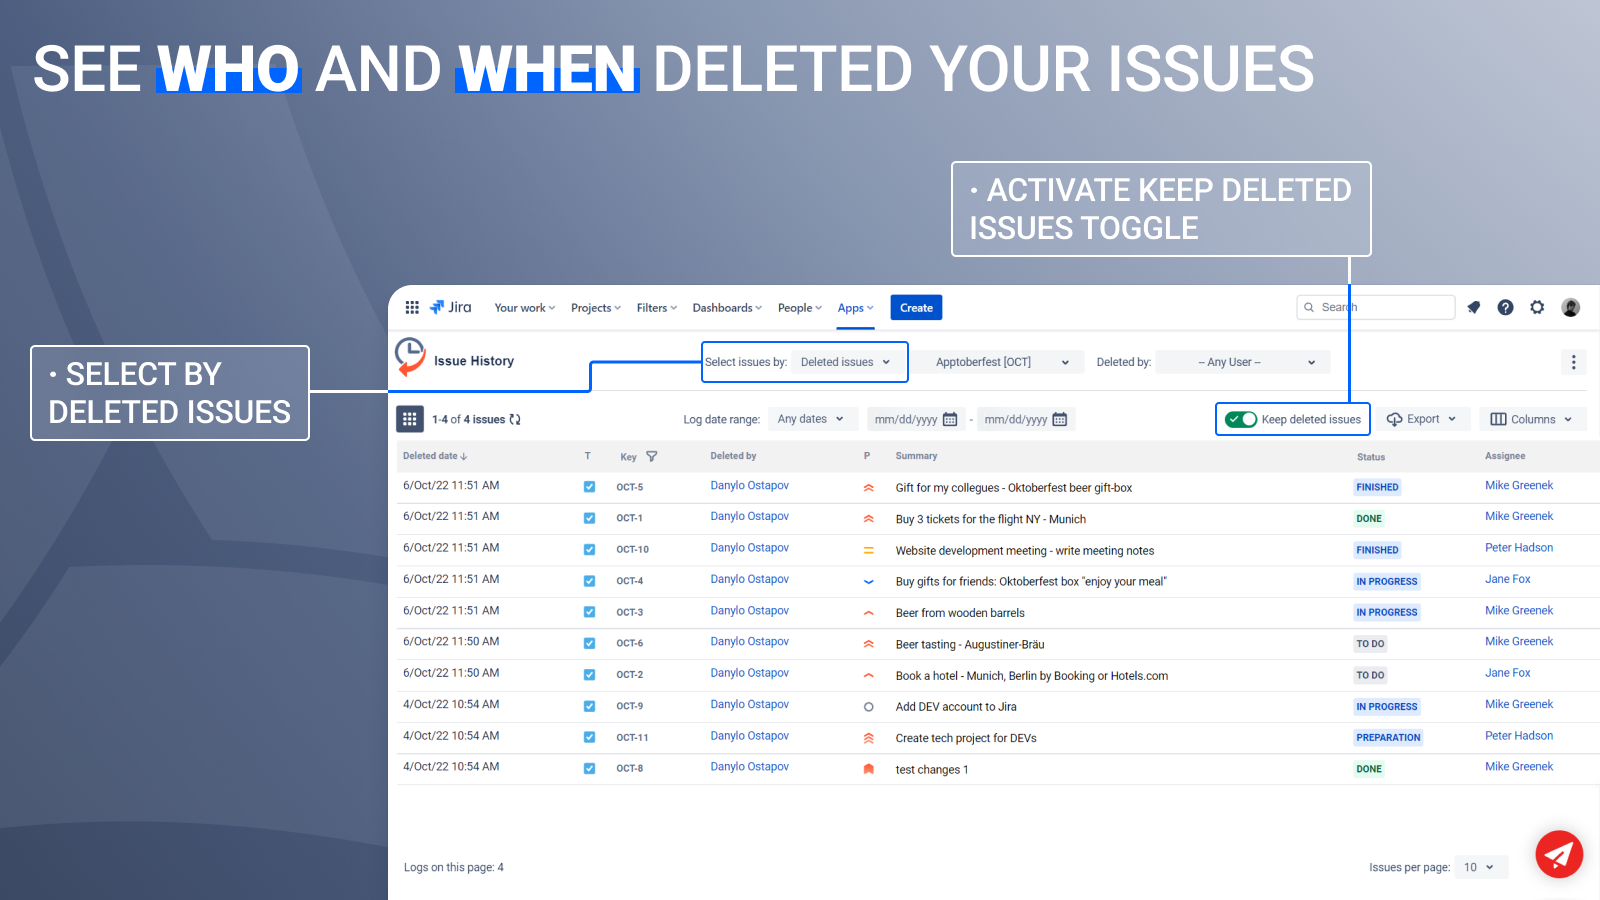Click inside the Search field
Viewport: 1600px width, 900px height.
point(1380,307)
